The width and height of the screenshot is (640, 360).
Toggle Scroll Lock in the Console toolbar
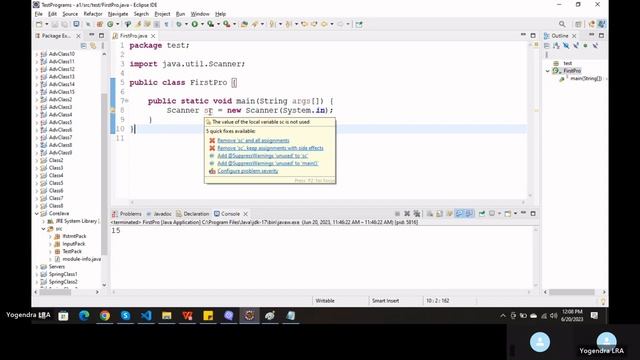[440, 214]
